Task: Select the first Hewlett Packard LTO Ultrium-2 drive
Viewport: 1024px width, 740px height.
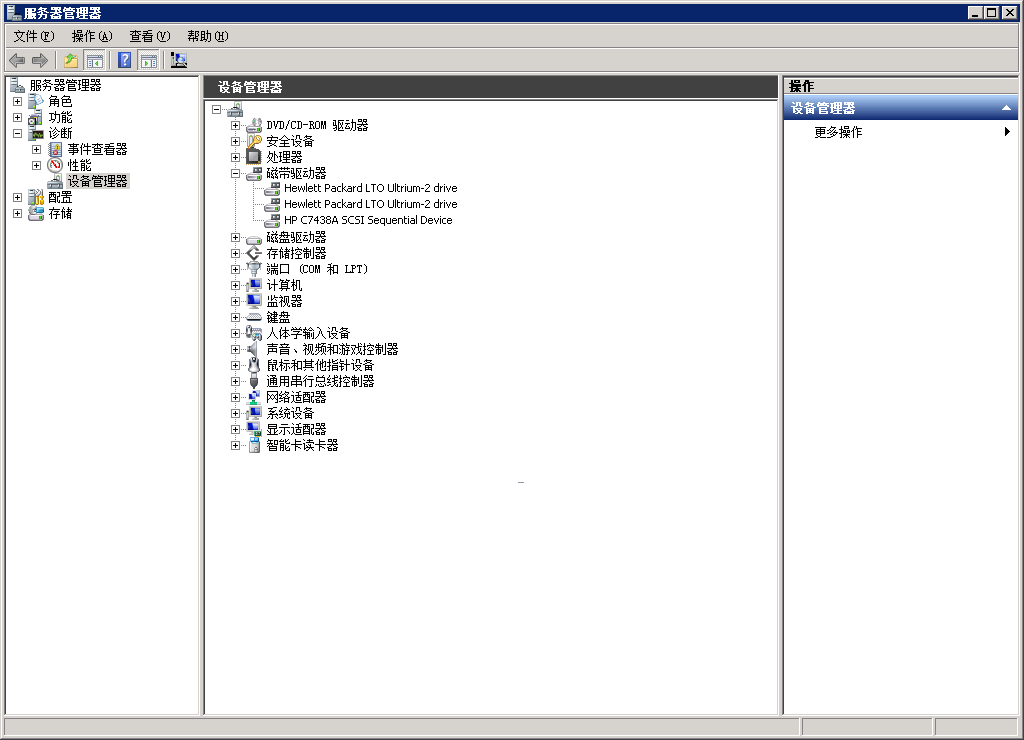Action: point(370,188)
